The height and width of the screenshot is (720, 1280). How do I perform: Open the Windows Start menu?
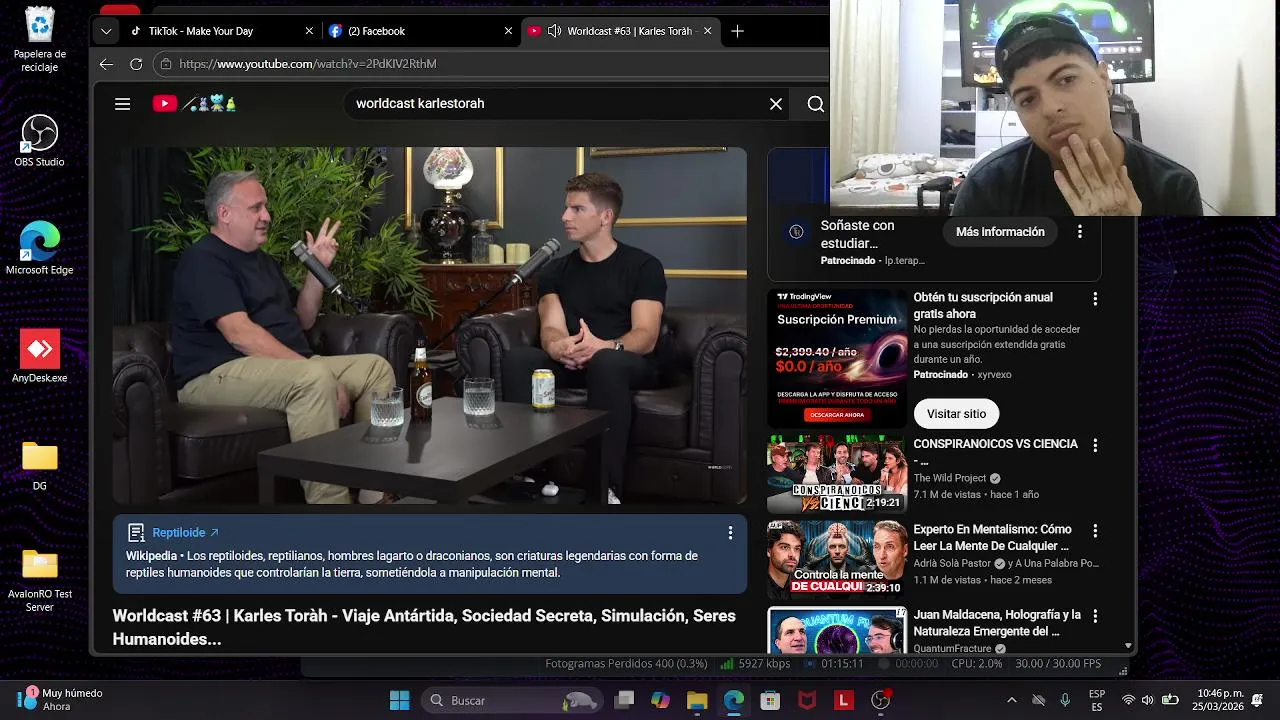click(399, 700)
